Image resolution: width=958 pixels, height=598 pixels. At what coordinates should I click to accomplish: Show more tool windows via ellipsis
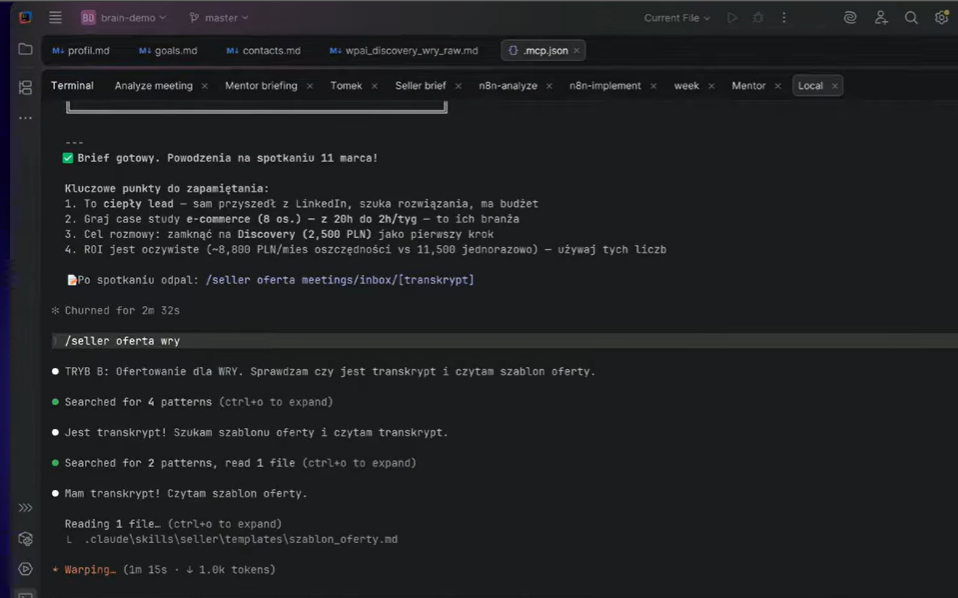25,118
